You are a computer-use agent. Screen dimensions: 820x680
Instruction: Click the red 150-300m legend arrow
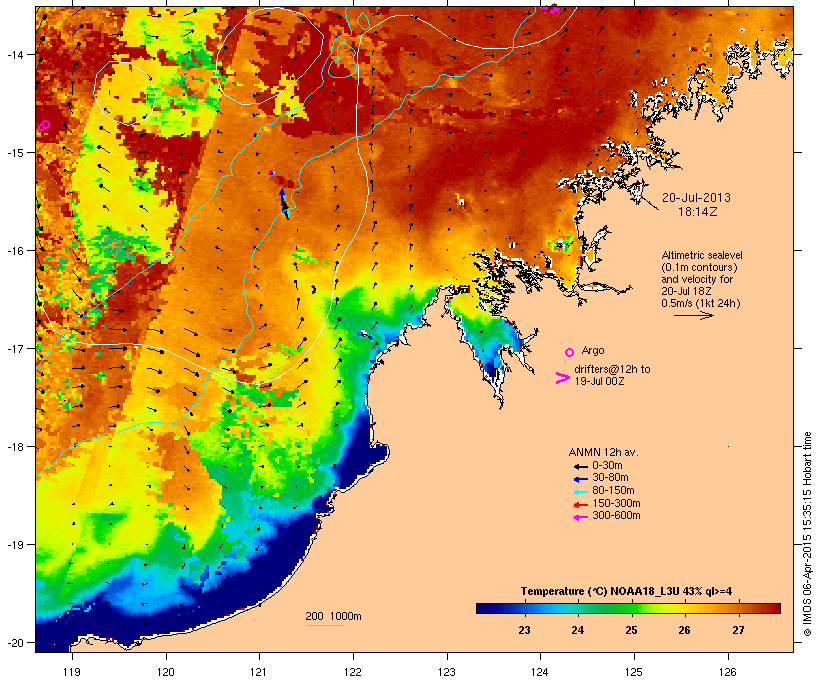[x=580, y=504]
